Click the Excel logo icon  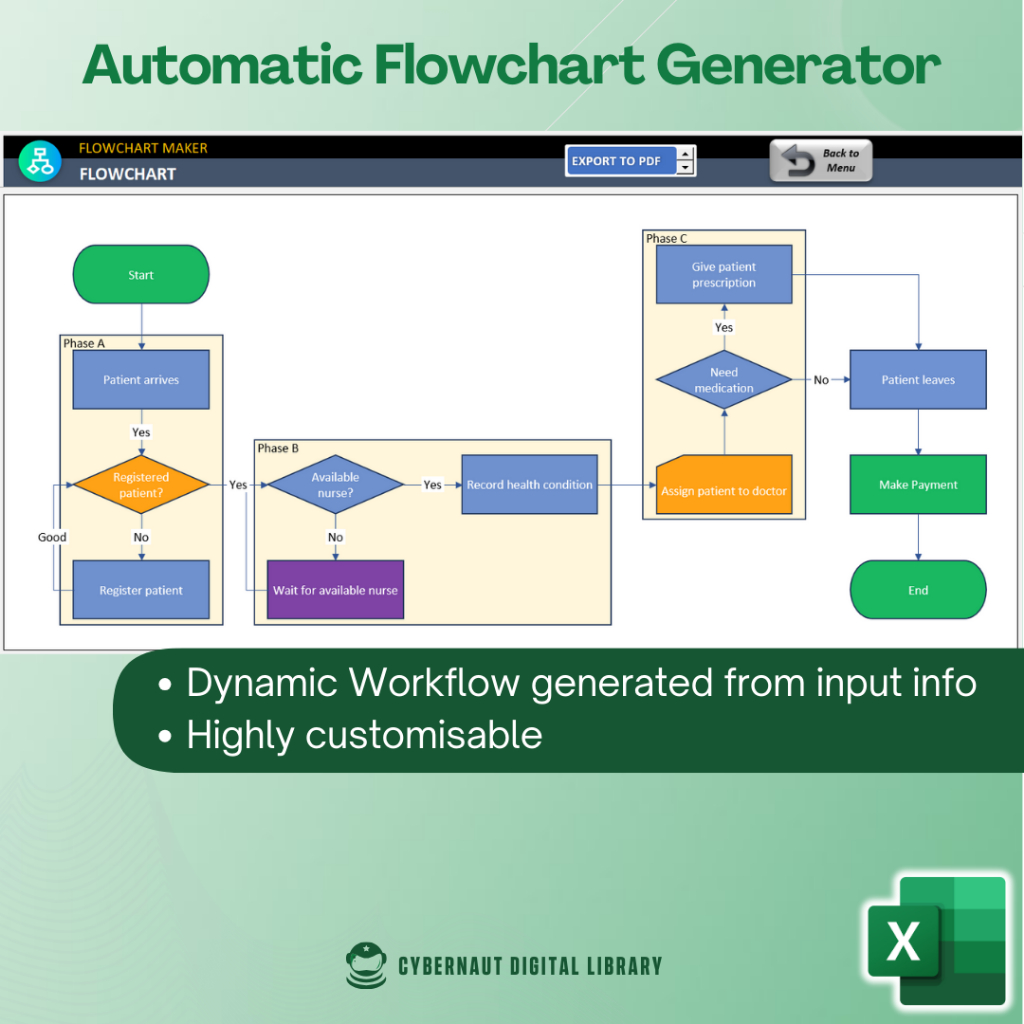(x=936, y=941)
